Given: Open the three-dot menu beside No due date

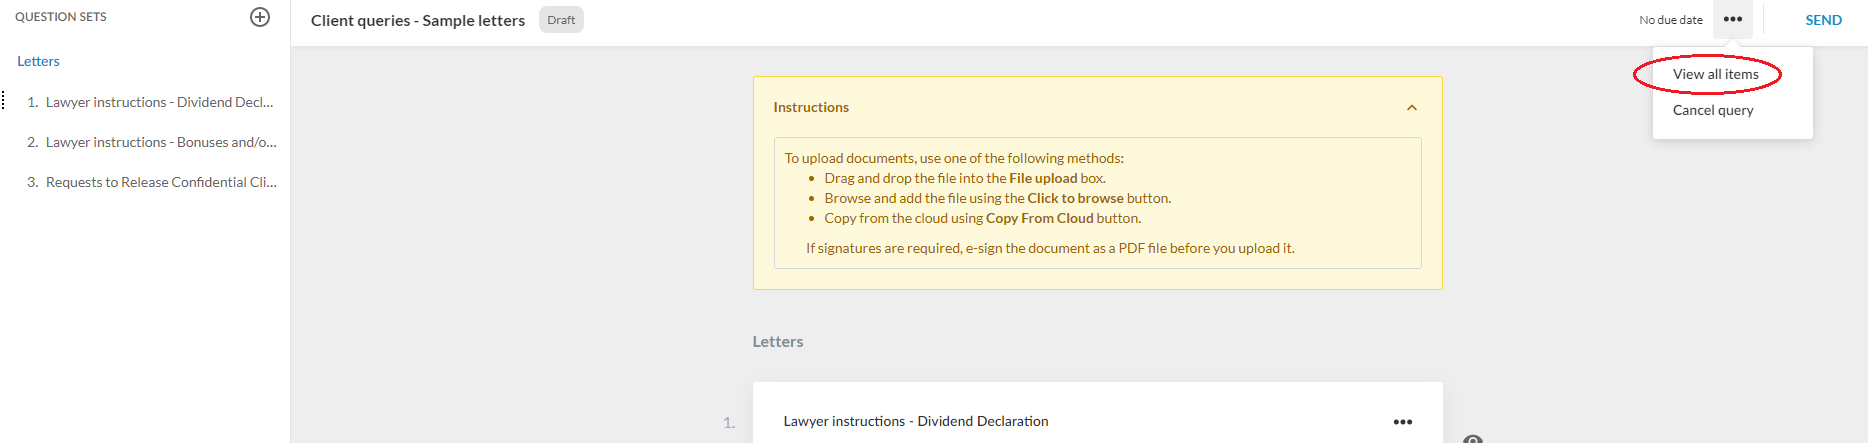Looking at the screenshot, I should pyautogui.click(x=1732, y=20).
